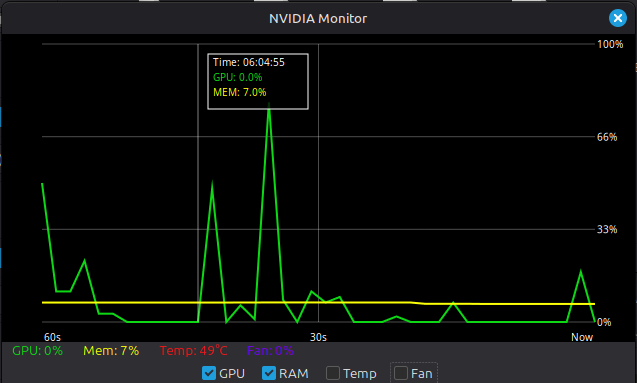Click the 'GPU: 0%' status readout

tap(37, 351)
